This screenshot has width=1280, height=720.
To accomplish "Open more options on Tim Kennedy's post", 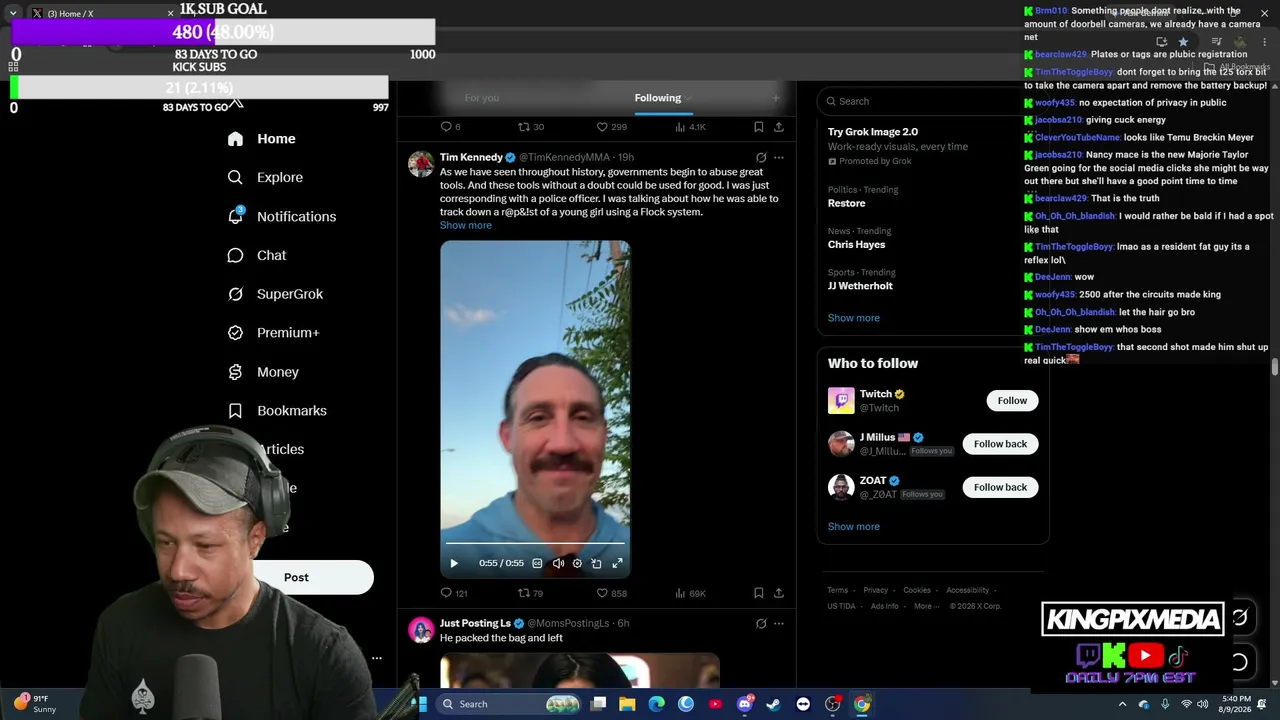I will [779, 157].
